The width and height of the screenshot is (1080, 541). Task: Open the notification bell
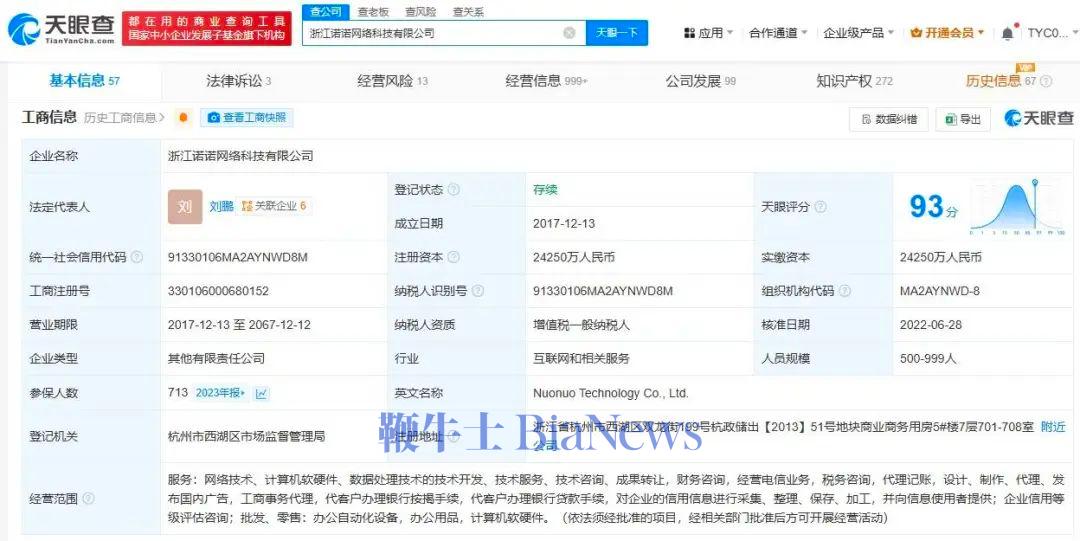[1007, 33]
